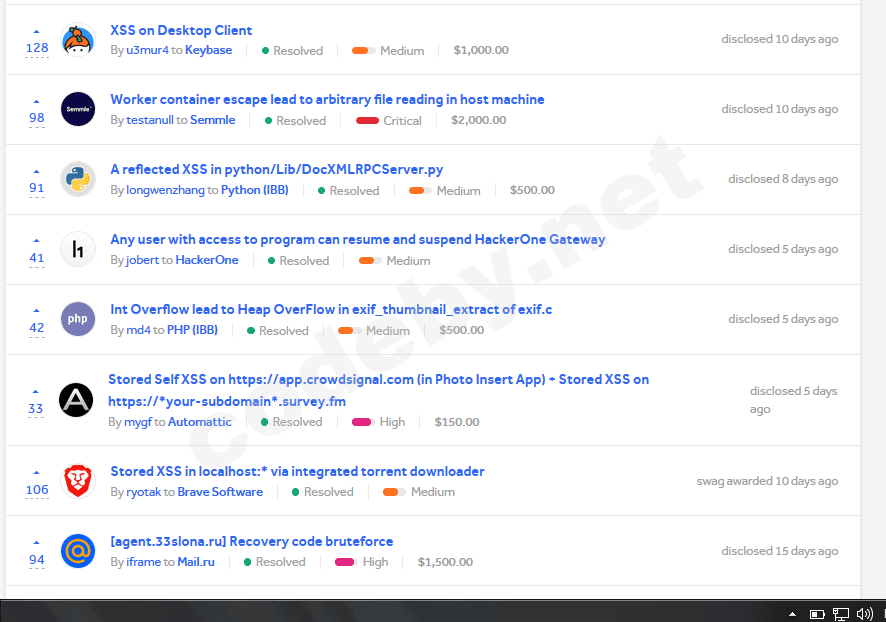Go to the HackerOne program link
The width and height of the screenshot is (886, 622).
(207, 260)
